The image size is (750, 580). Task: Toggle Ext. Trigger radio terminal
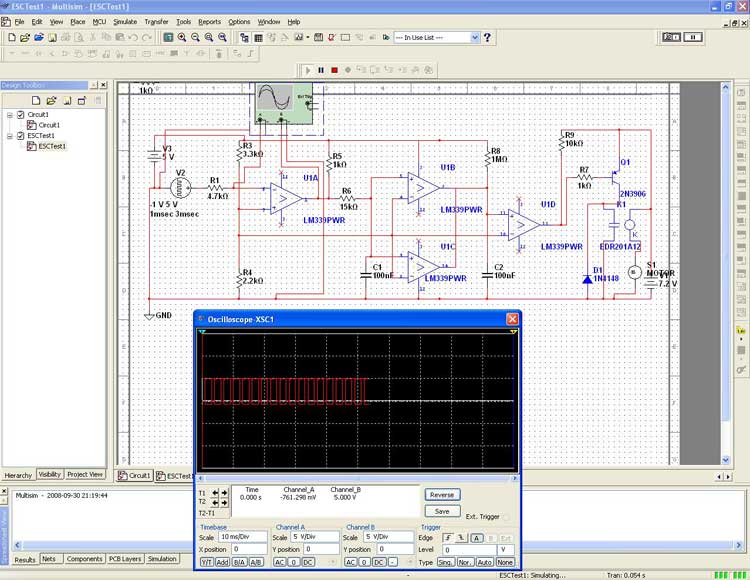[x=506, y=517]
